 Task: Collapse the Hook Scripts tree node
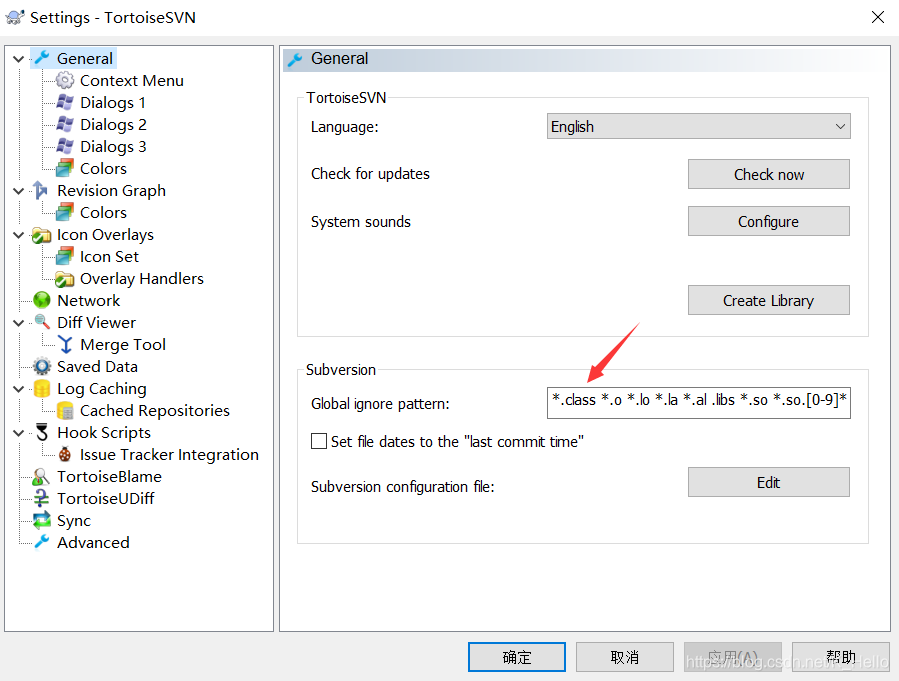click(18, 433)
